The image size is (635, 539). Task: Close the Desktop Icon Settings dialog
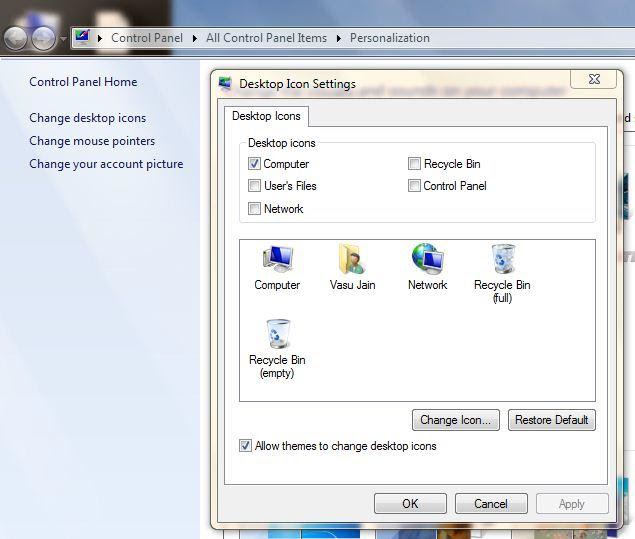(x=594, y=79)
